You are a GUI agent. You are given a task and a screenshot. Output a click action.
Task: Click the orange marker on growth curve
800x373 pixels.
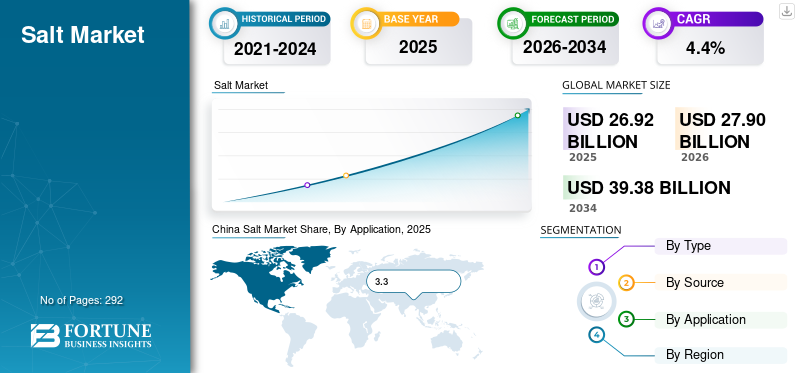346,176
